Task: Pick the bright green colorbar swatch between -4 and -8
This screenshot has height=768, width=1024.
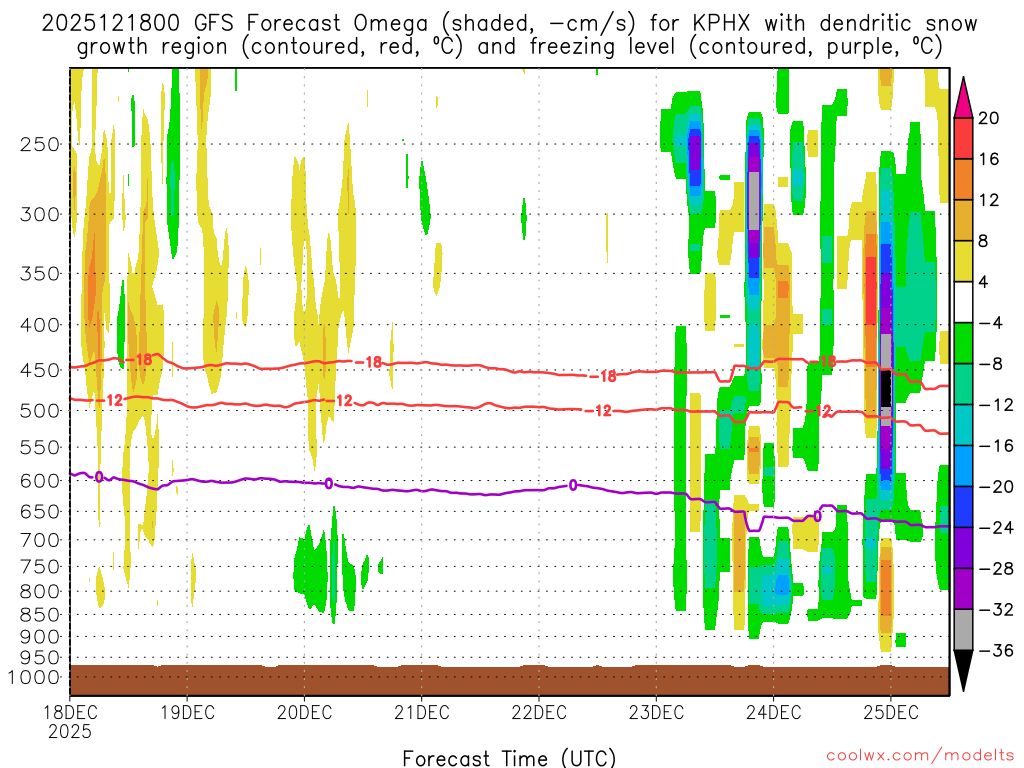Action: (963, 344)
